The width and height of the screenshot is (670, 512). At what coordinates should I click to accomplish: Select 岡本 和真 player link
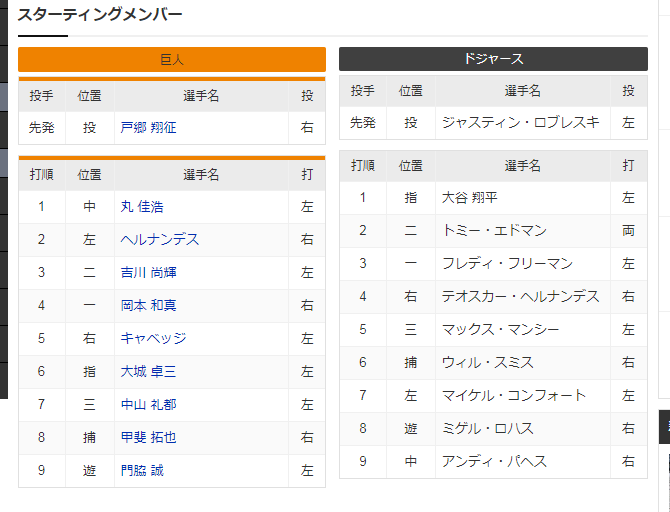tap(148, 305)
